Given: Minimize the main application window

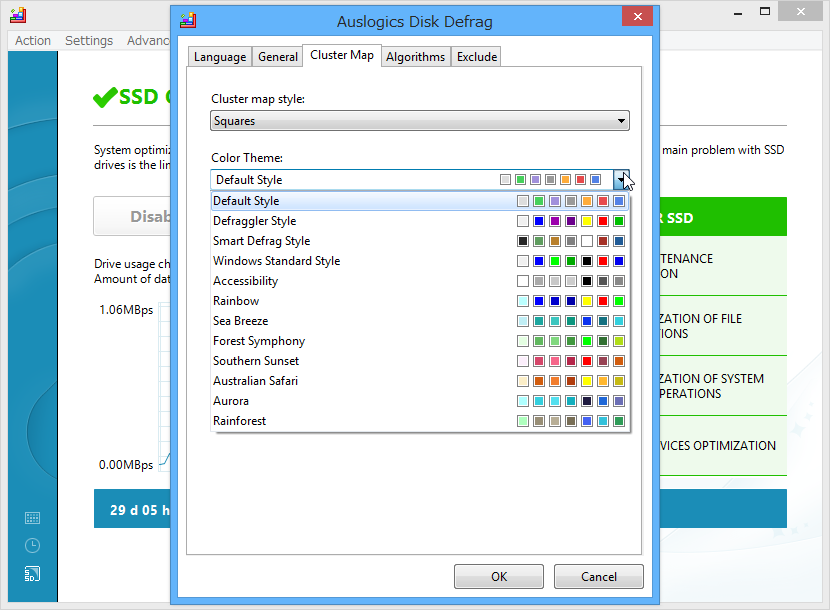Looking at the screenshot, I should coord(737,13).
